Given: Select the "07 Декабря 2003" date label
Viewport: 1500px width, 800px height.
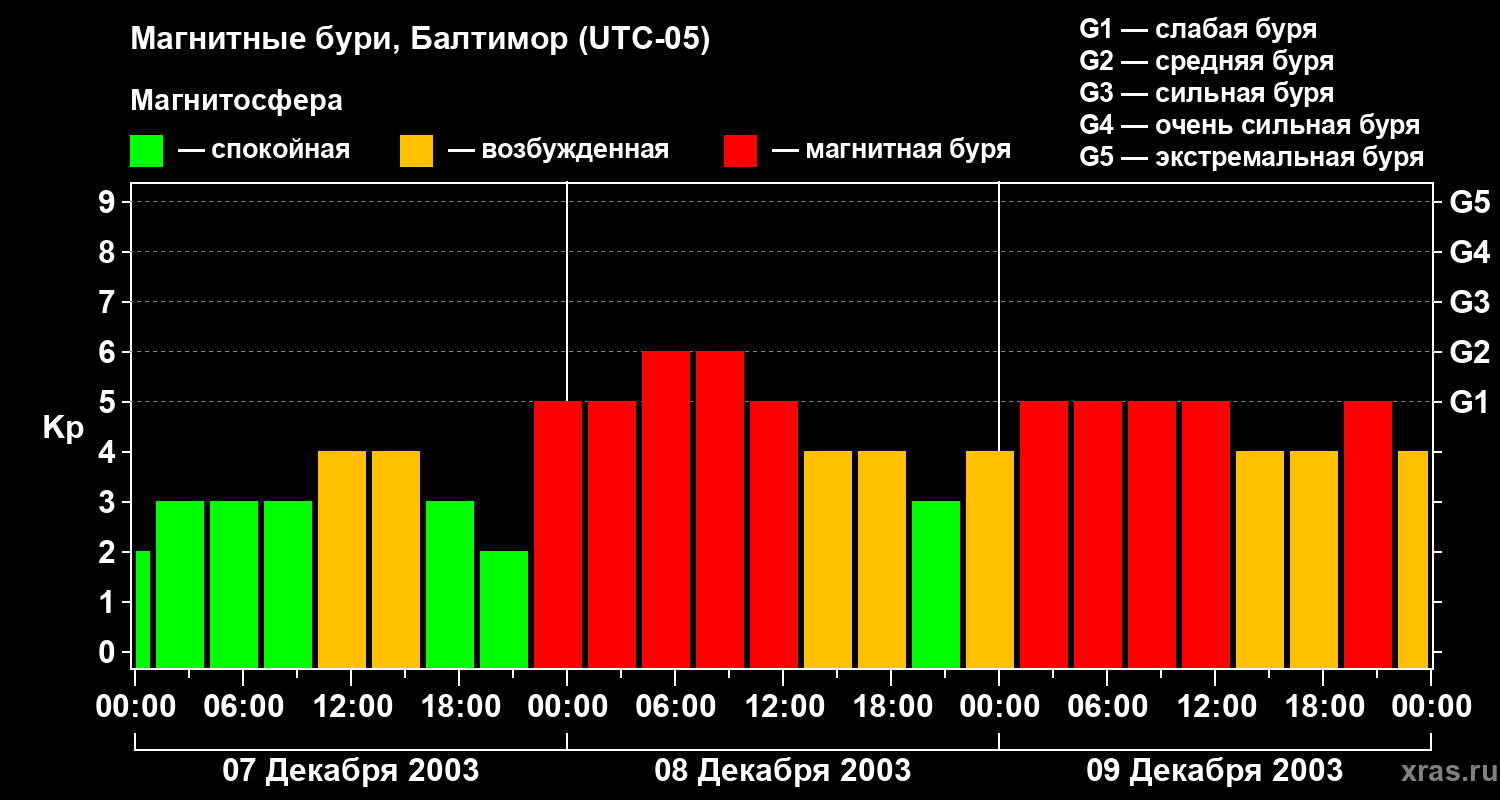Looking at the screenshot, I should (350, 771).
